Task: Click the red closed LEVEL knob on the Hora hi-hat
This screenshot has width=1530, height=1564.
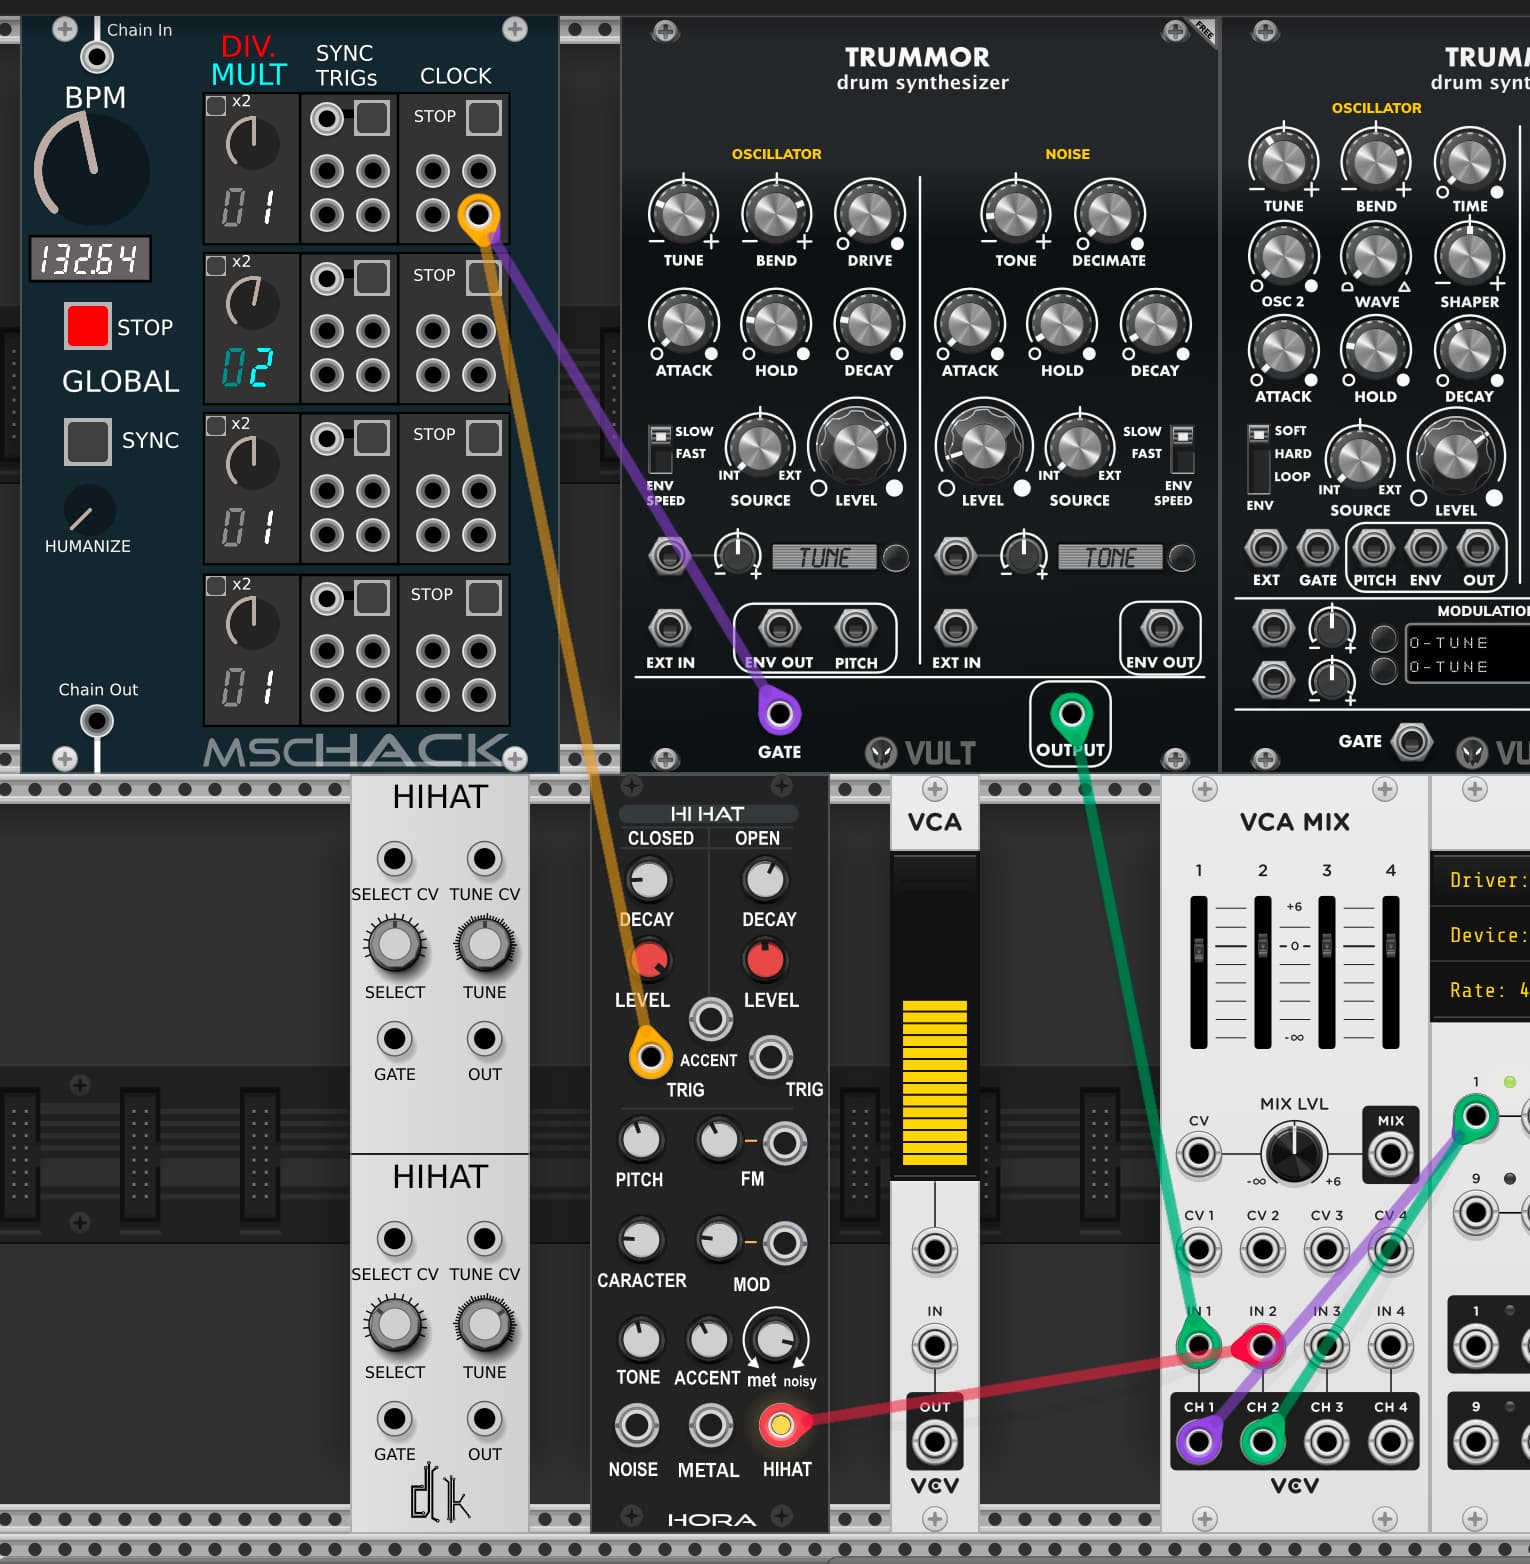Action: pyautogui.click(x=650, y=959)
